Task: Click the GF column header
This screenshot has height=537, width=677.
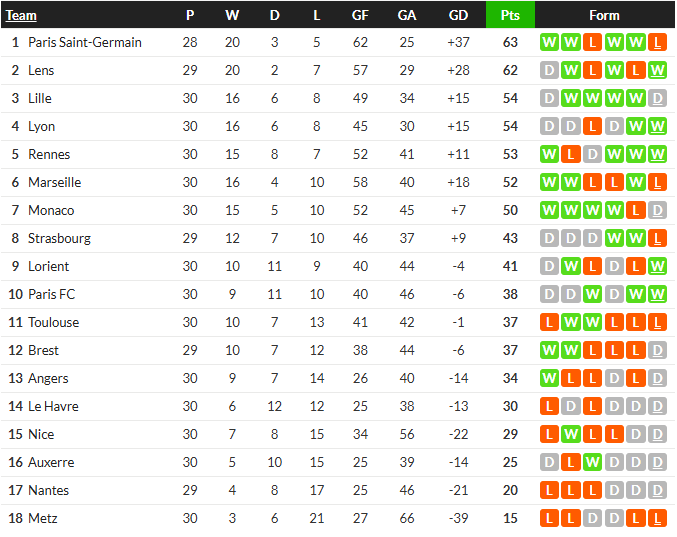Action: pos(360,16)
